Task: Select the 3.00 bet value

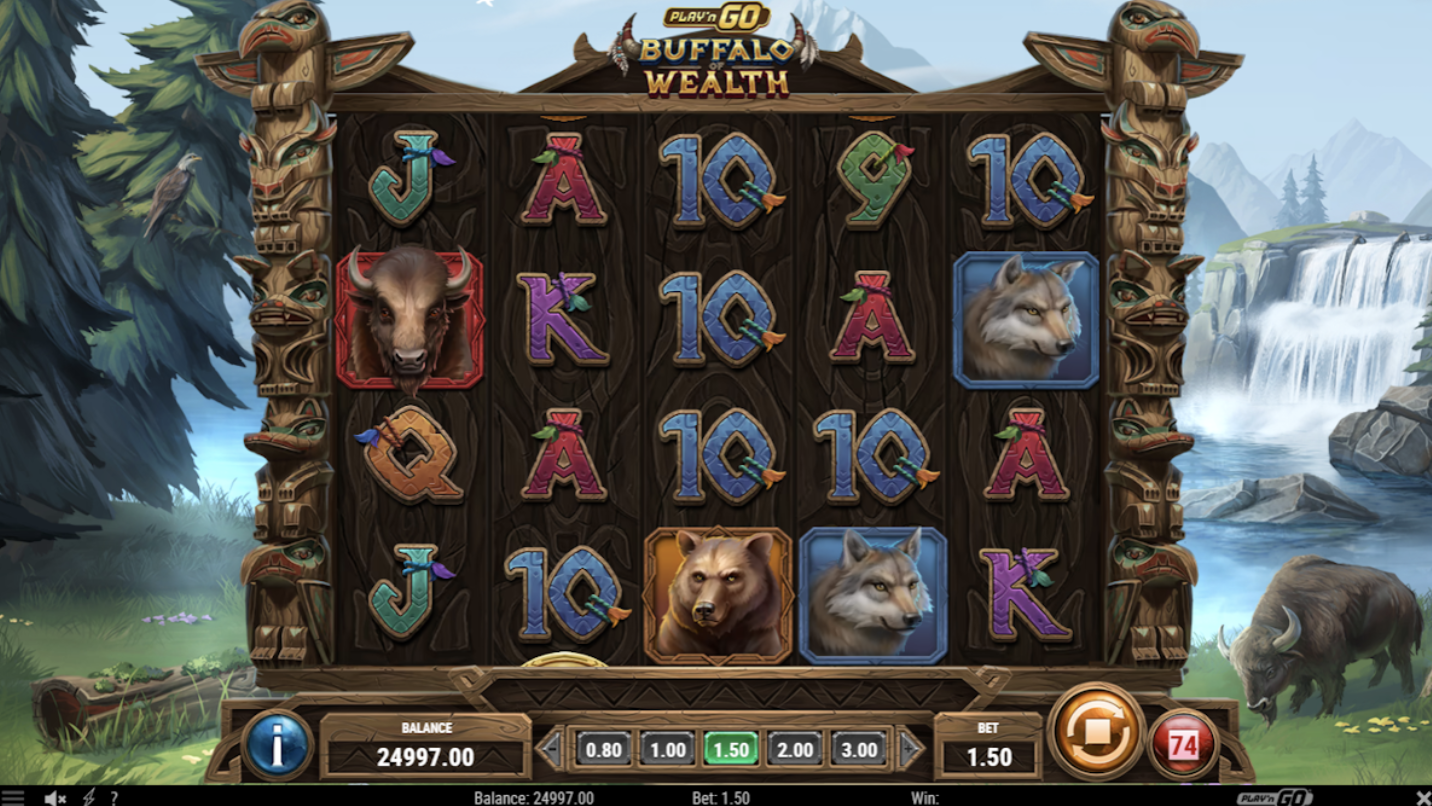Action: tap(859, 749)
